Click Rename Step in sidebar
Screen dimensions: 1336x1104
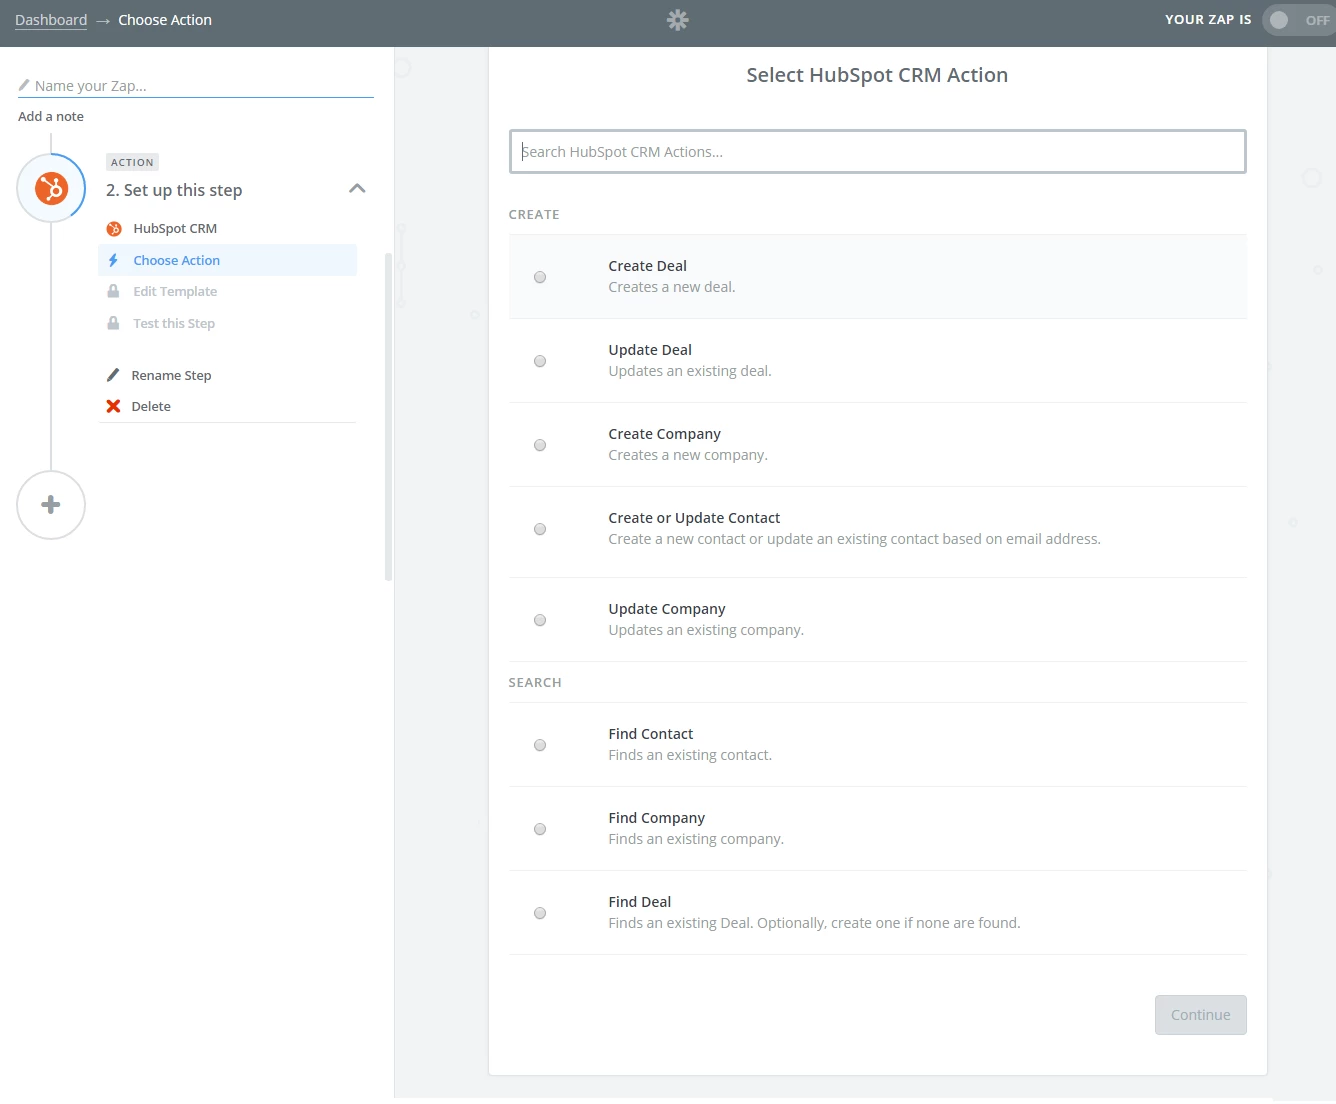coord(171,375)
